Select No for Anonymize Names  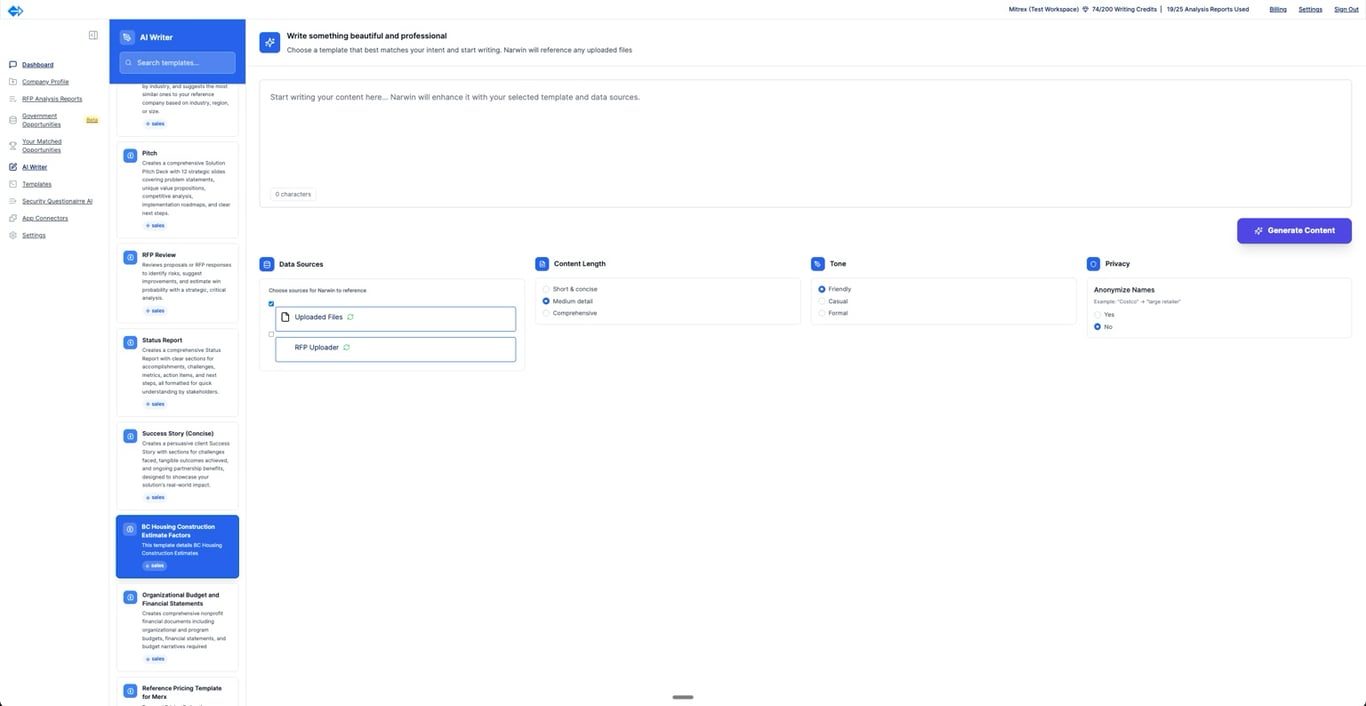(x=1097, y=327)
